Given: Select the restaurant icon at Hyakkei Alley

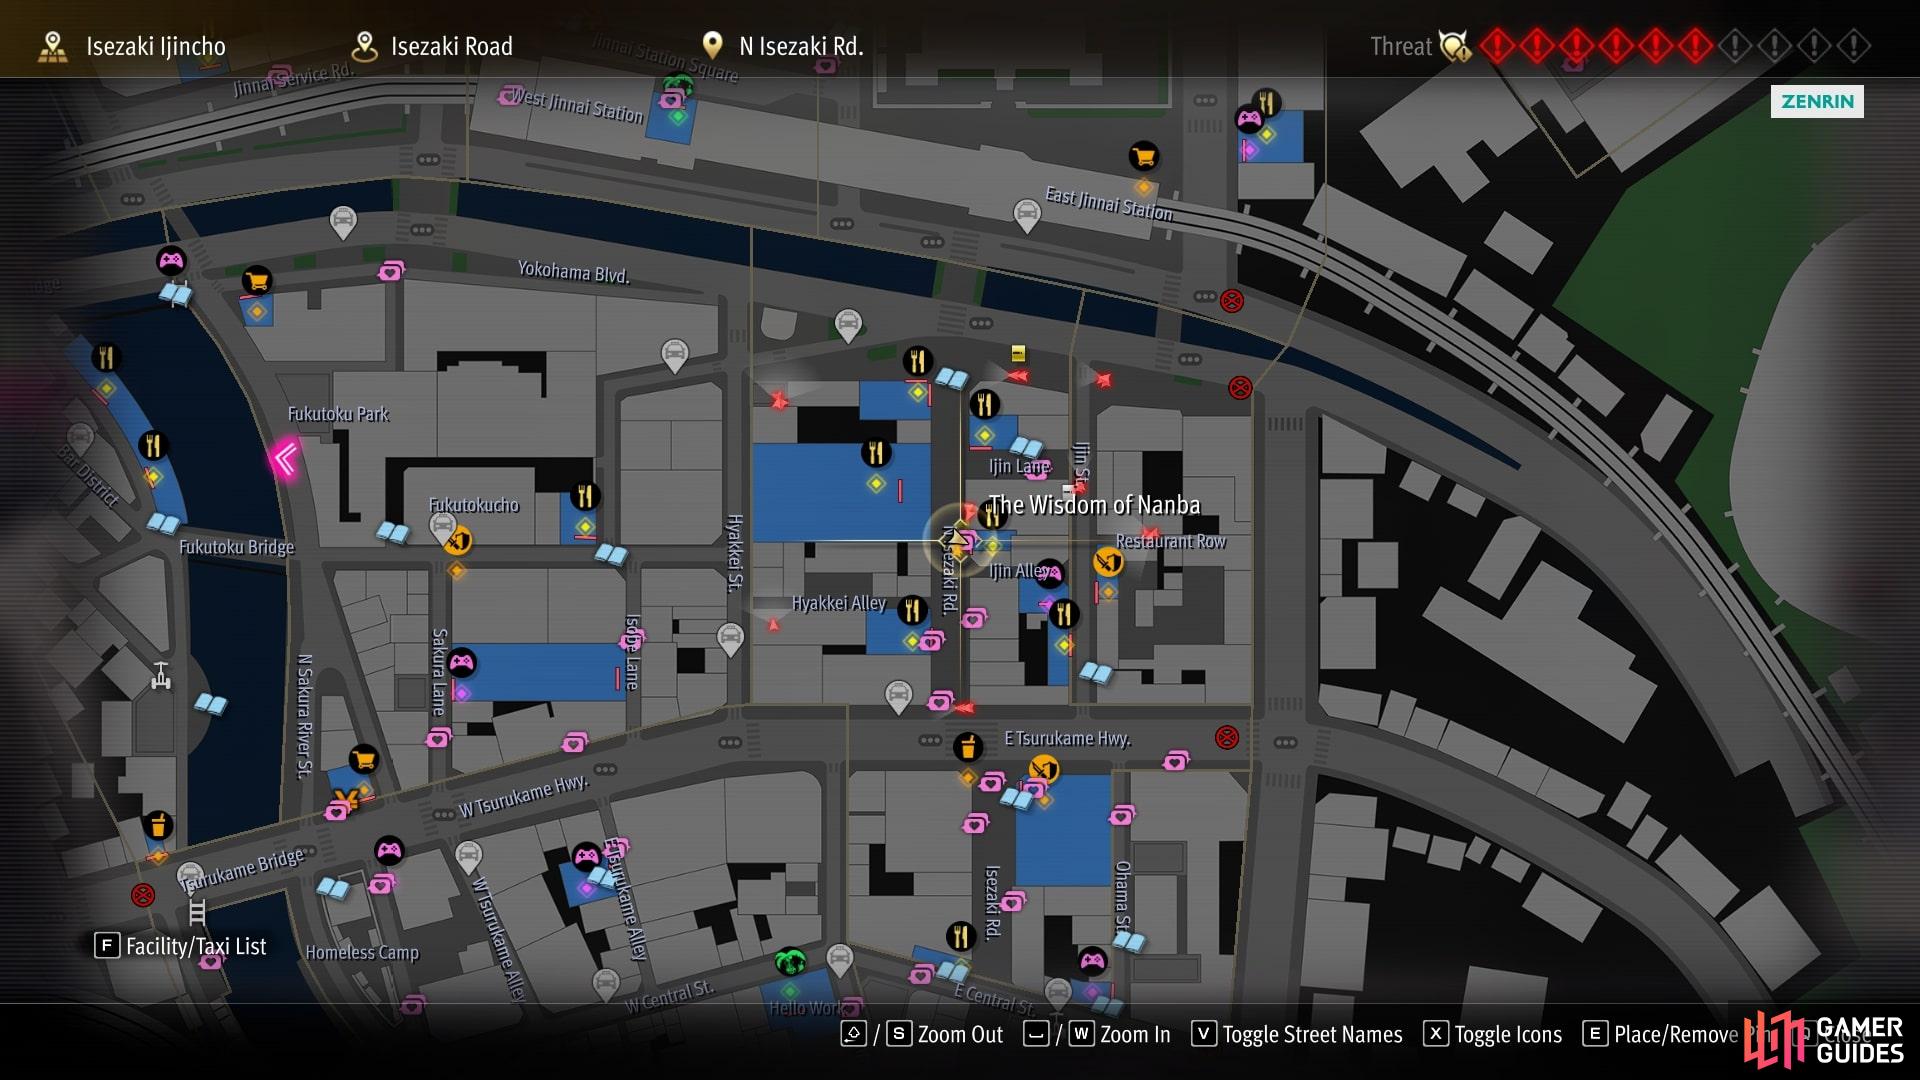Looking at the screenshot, I should click(912, 609).
